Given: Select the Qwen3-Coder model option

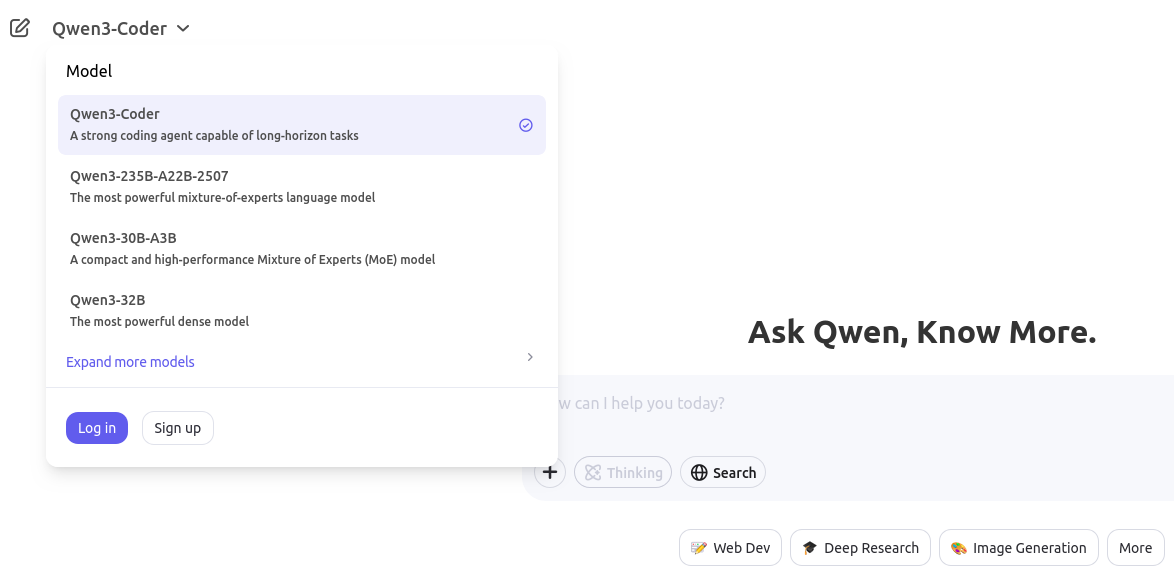Looking at the screenshot, I should point(302,125).
